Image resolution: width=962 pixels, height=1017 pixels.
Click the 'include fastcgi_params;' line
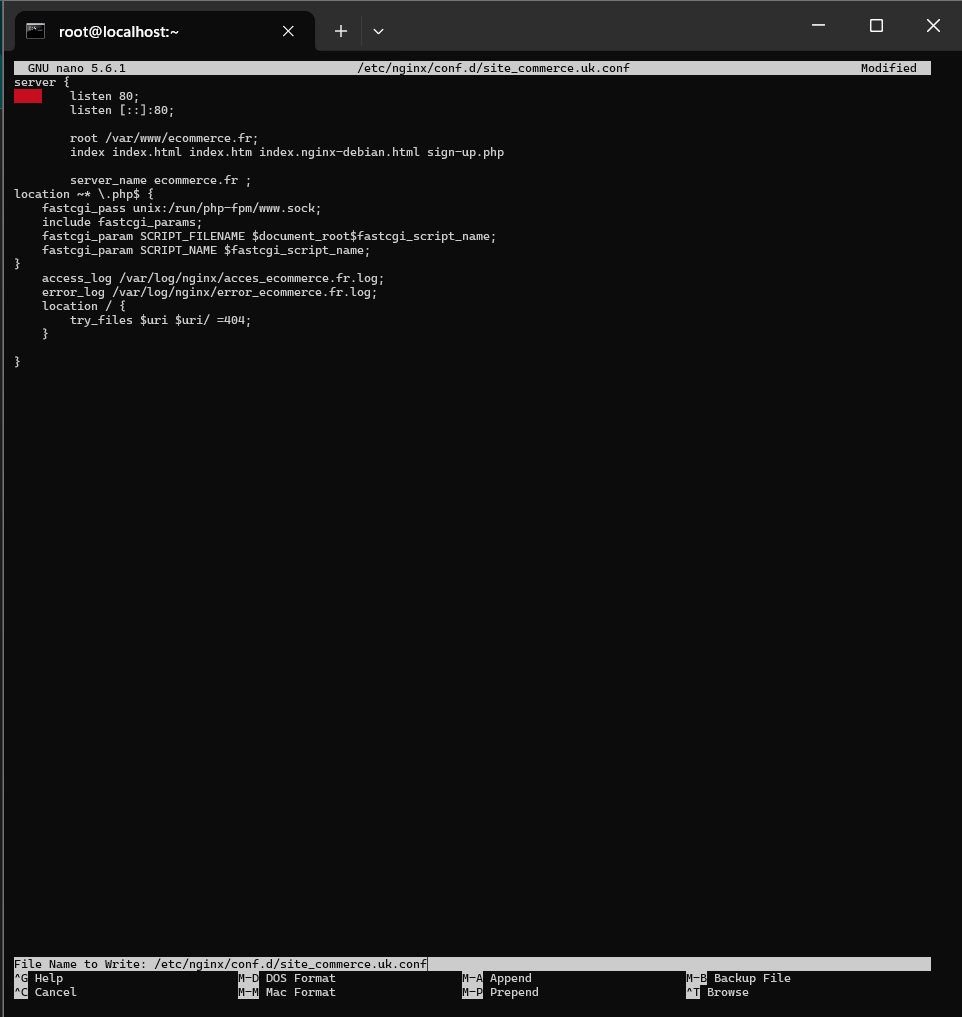[x=122, y=222]
